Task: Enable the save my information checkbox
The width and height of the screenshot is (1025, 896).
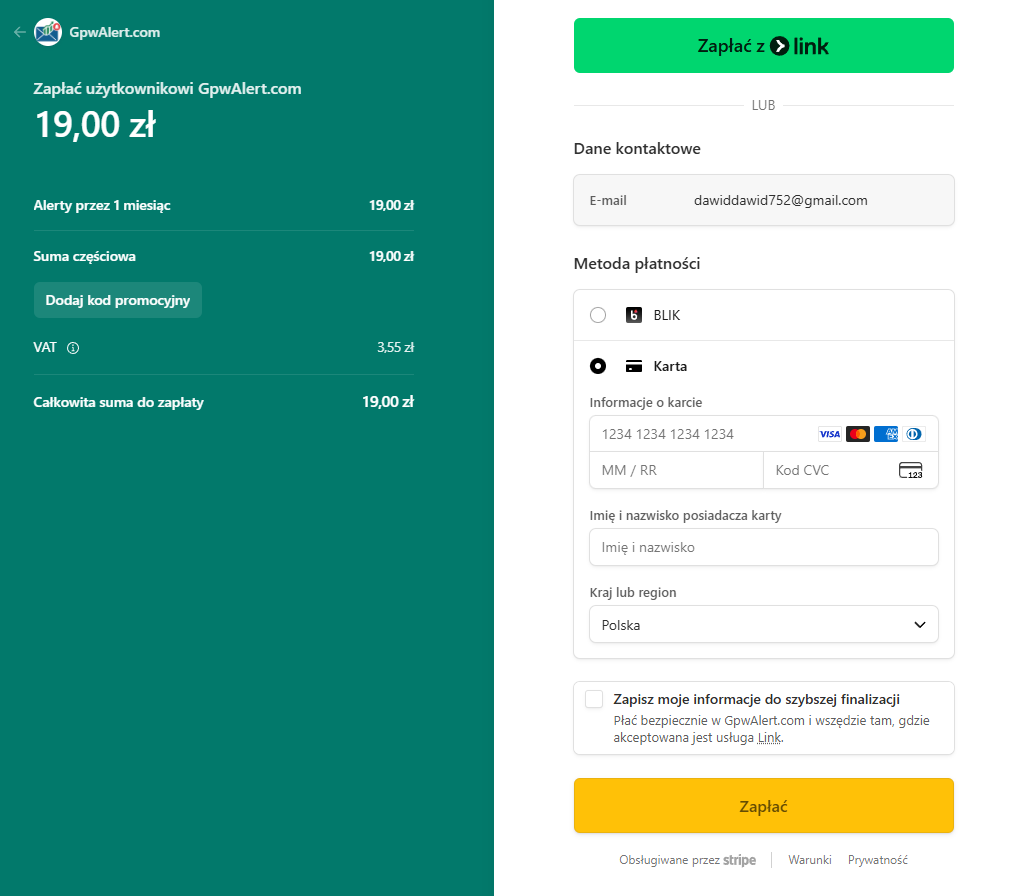Action: pos(594,699)
